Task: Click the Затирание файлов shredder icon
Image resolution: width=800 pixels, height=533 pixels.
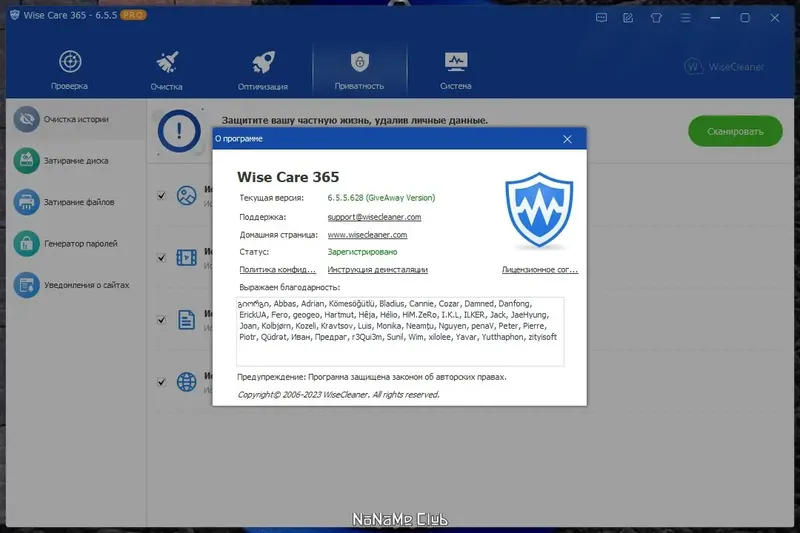Action: [x=27, y=202]
